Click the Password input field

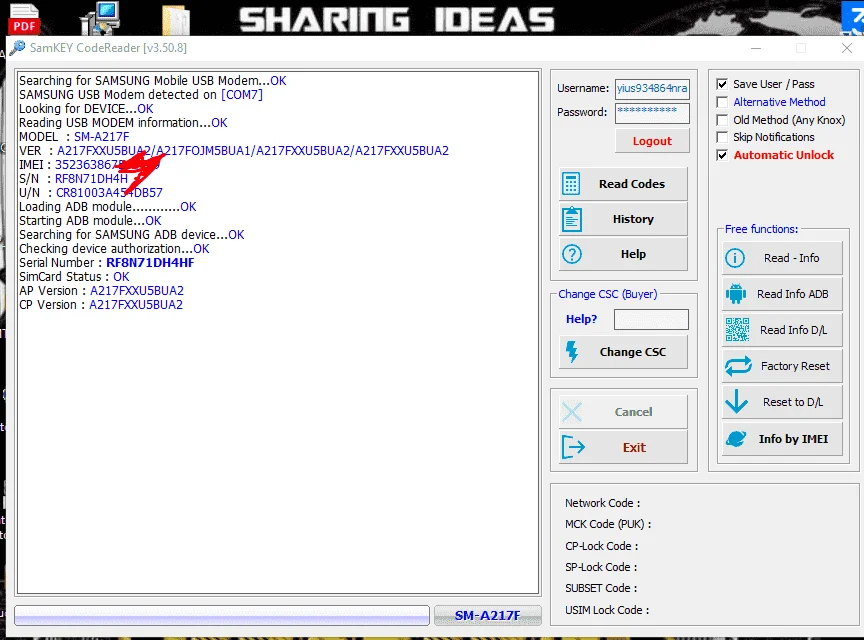tap(652, 113)
